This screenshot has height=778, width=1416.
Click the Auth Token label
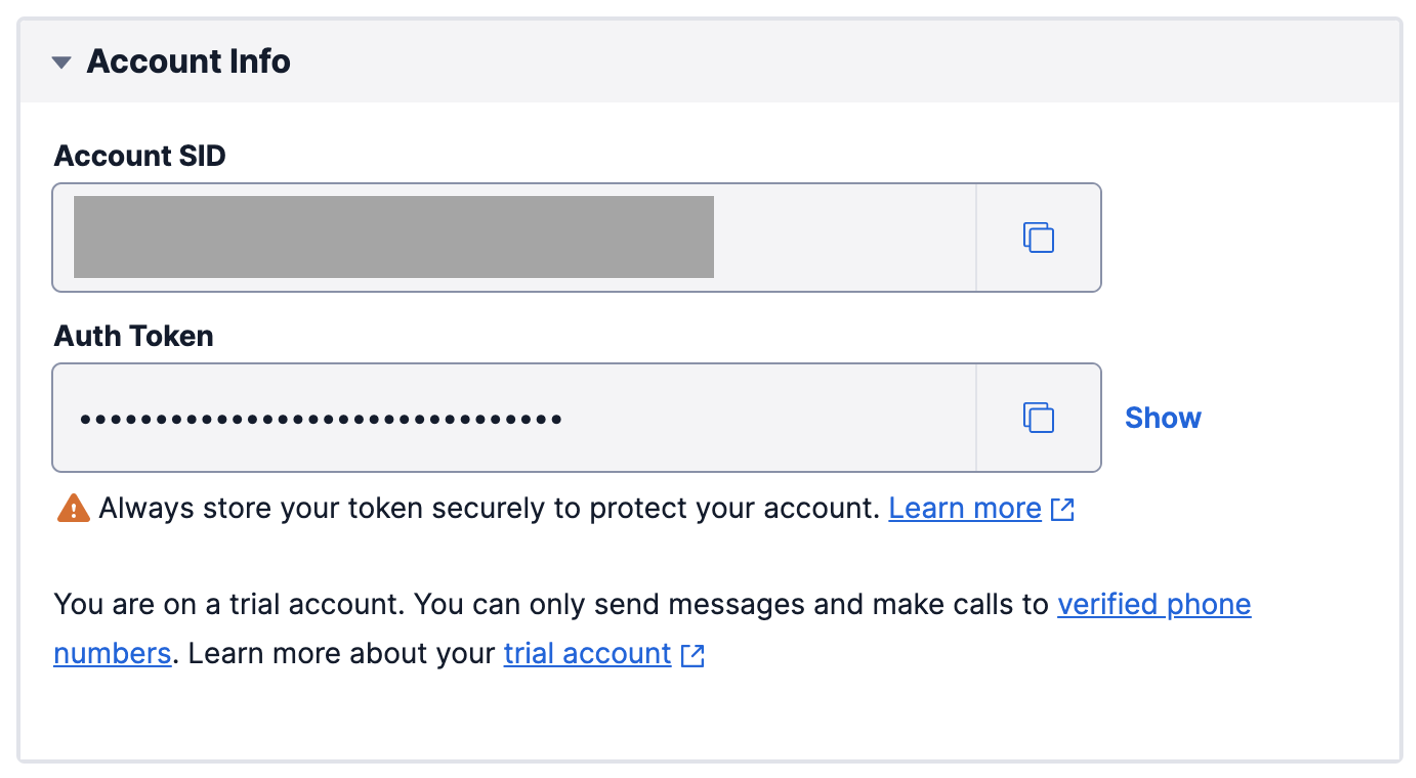click(133, 336)
